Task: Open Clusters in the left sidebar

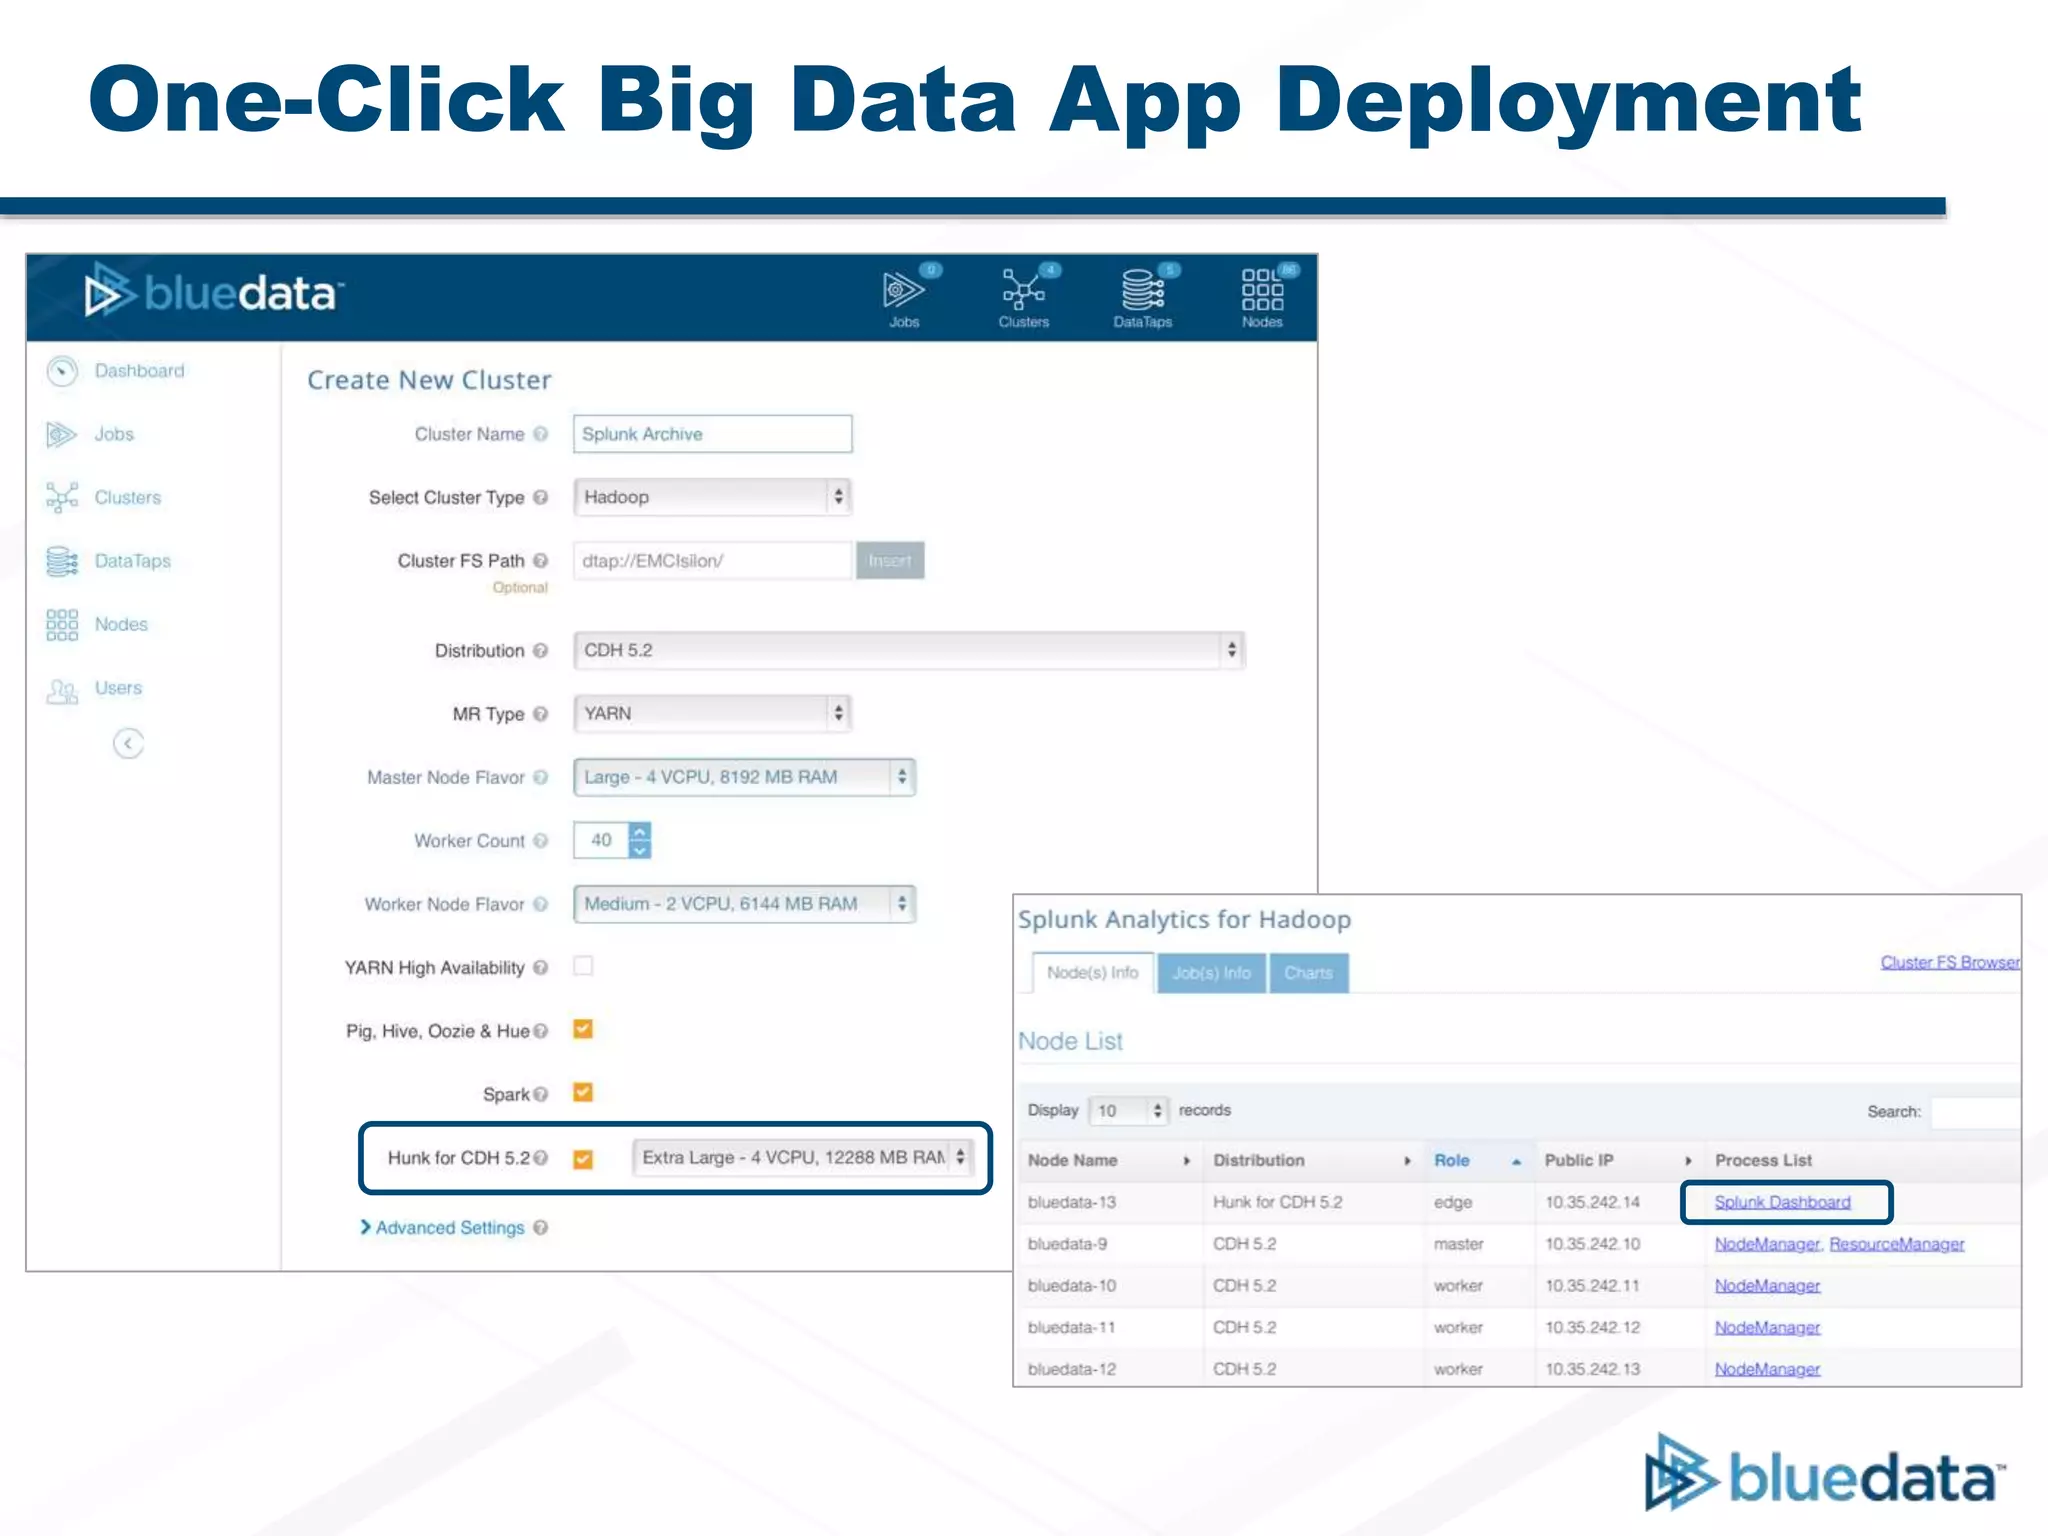Action: [x=104, y=497]
